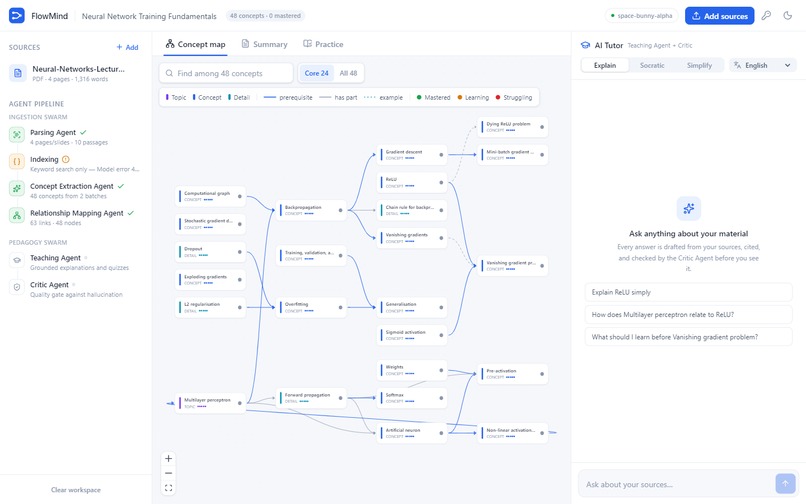Click the Struggling legend red dot
Screen dimensions: 806x504
click(498, 97)
